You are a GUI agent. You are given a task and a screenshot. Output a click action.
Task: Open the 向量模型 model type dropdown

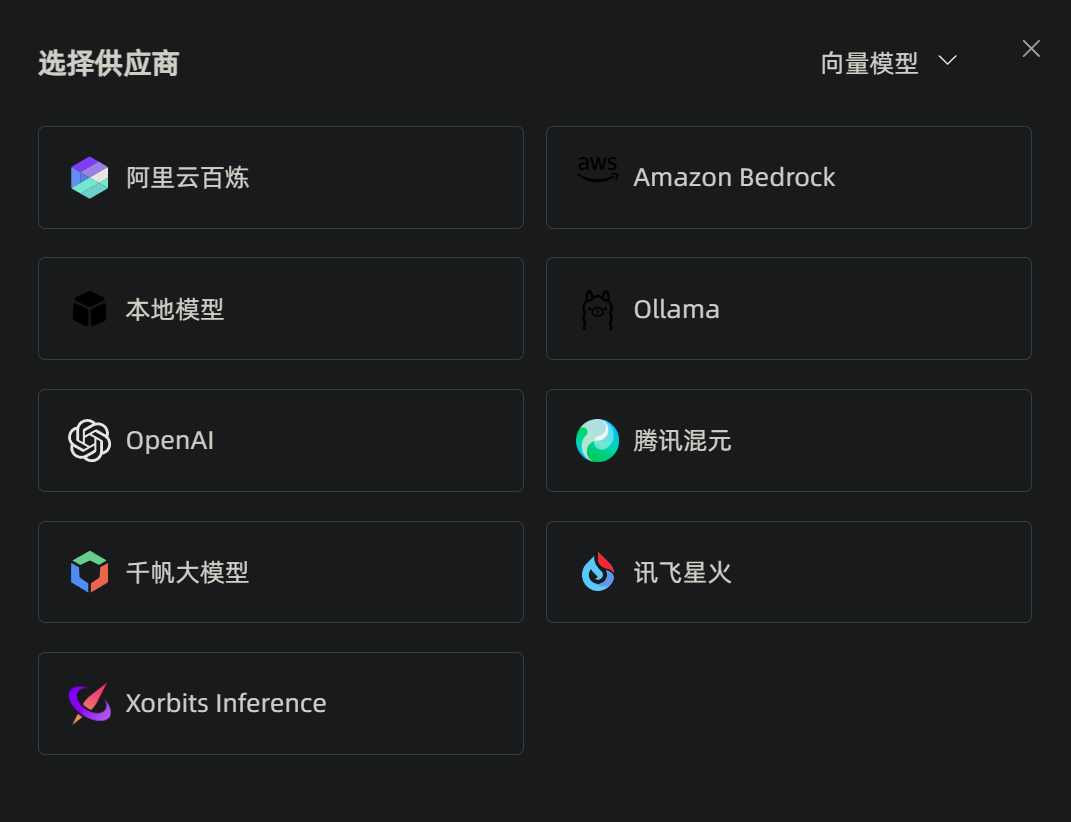(889, 63)
